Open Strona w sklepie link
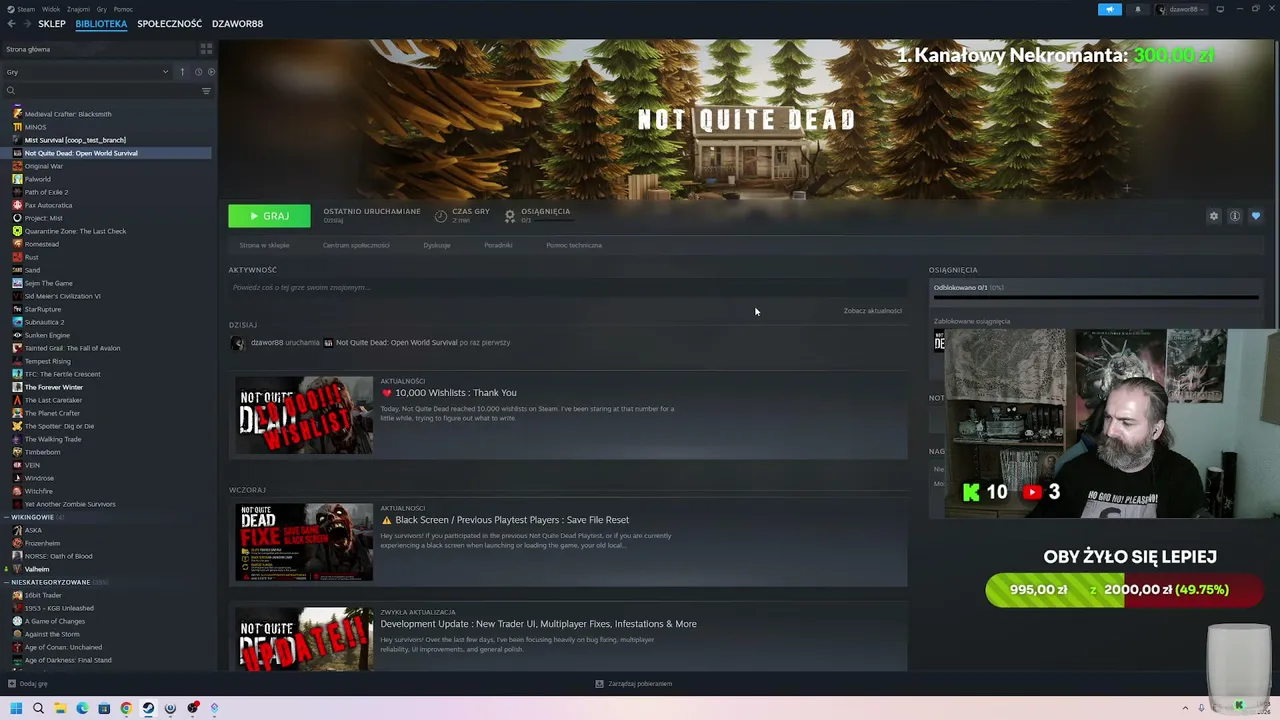Screen dimensions: 1280x720 tap(264, 245)
